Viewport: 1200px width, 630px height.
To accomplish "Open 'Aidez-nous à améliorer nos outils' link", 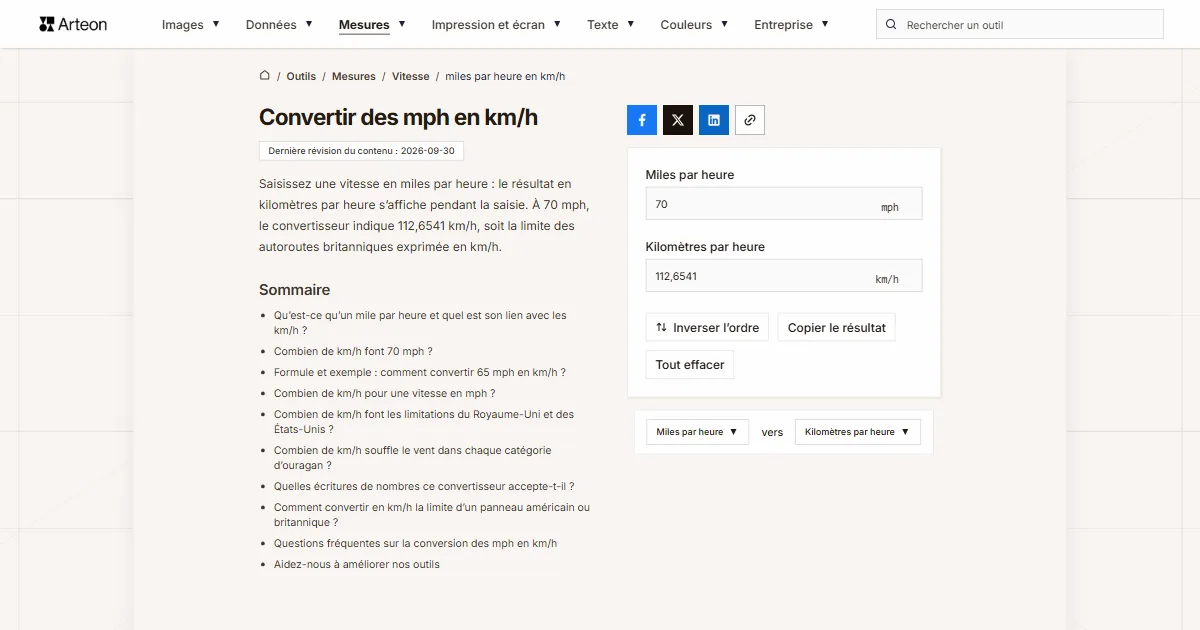I will [x=357, y=564].
